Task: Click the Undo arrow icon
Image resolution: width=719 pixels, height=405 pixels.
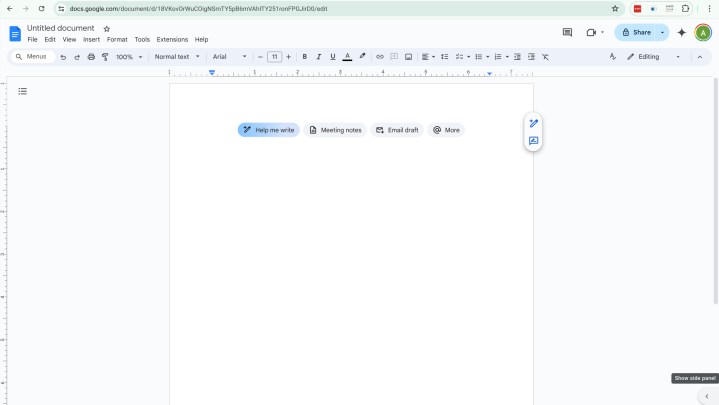Action: (x=63, y=57)
